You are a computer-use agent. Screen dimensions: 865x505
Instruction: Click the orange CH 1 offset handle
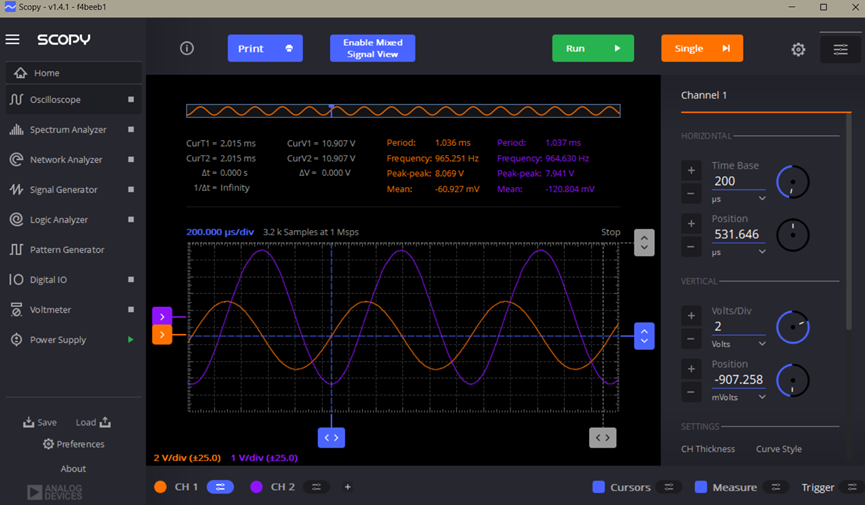point(162,334)
